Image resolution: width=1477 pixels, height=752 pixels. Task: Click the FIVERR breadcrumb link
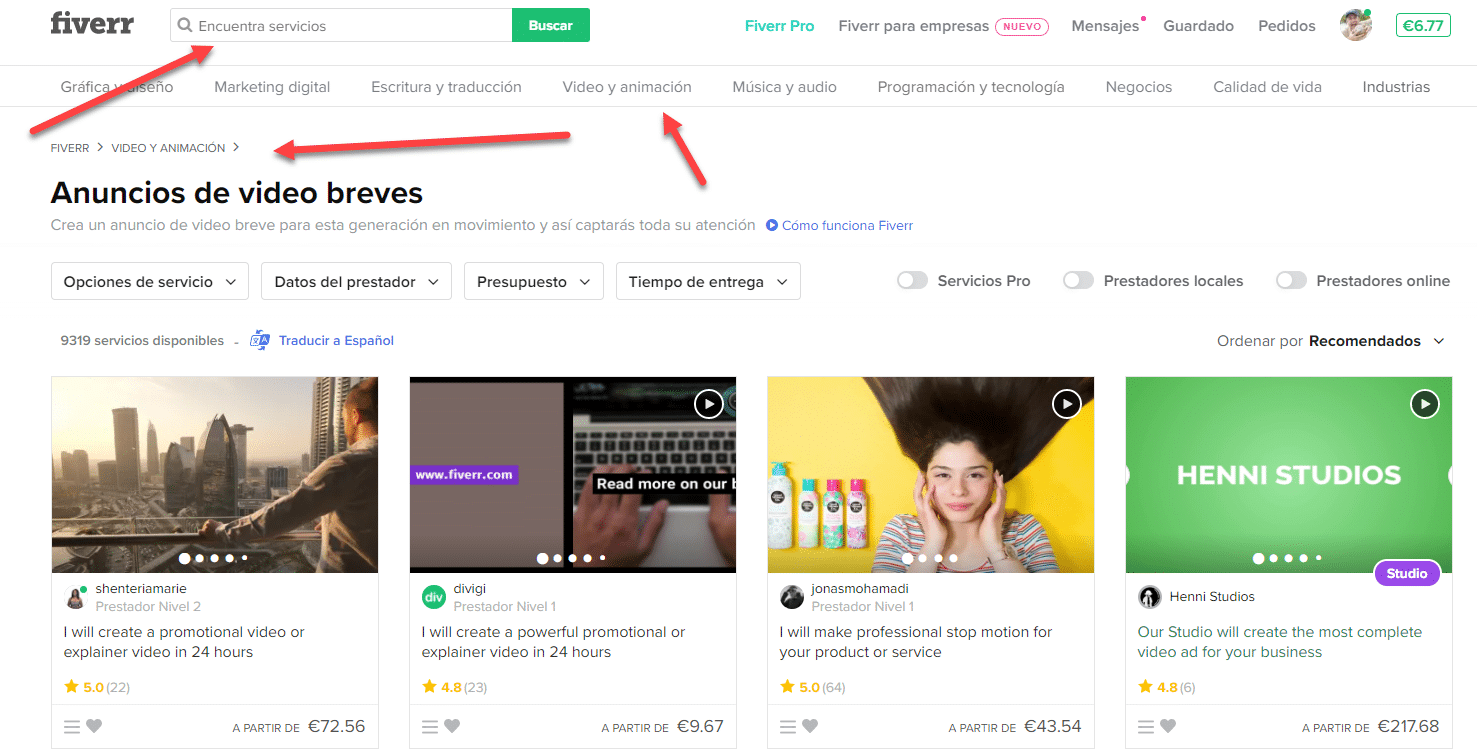tap(70, 148)
